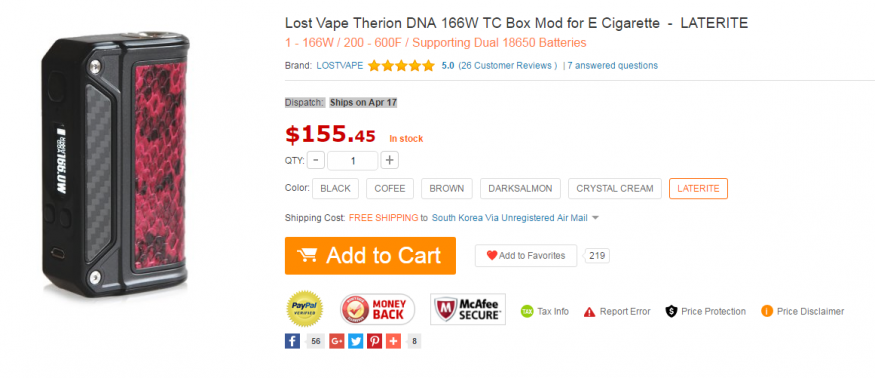This screenshot has height=378, width=875.
Task: Share via Google Plus icon
Action: [x=336, y=341]
